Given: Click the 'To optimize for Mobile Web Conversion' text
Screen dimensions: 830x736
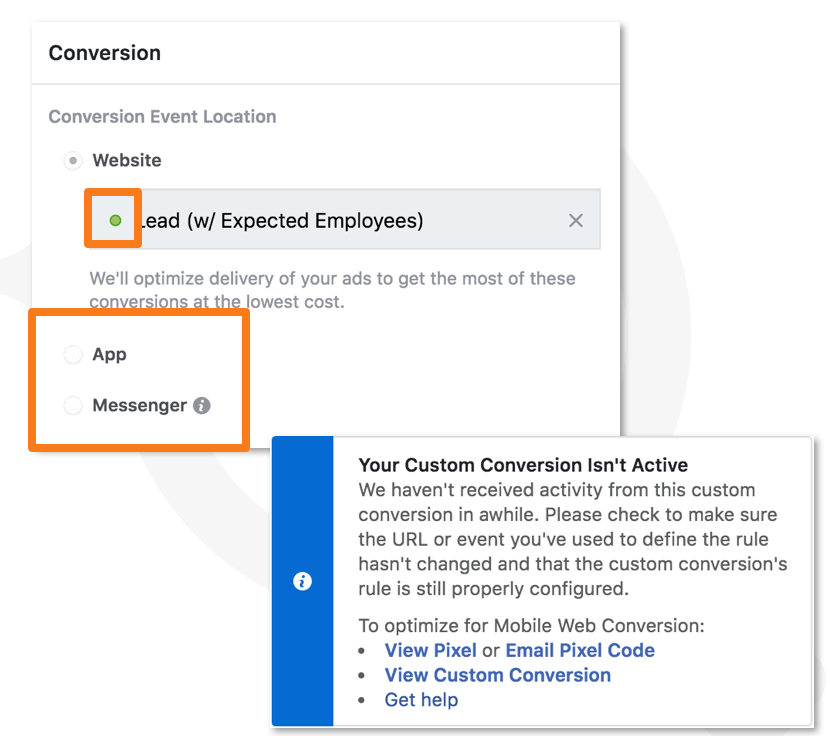Looking at the screenshot, I should pyautogui.click(x=531, y=626).
